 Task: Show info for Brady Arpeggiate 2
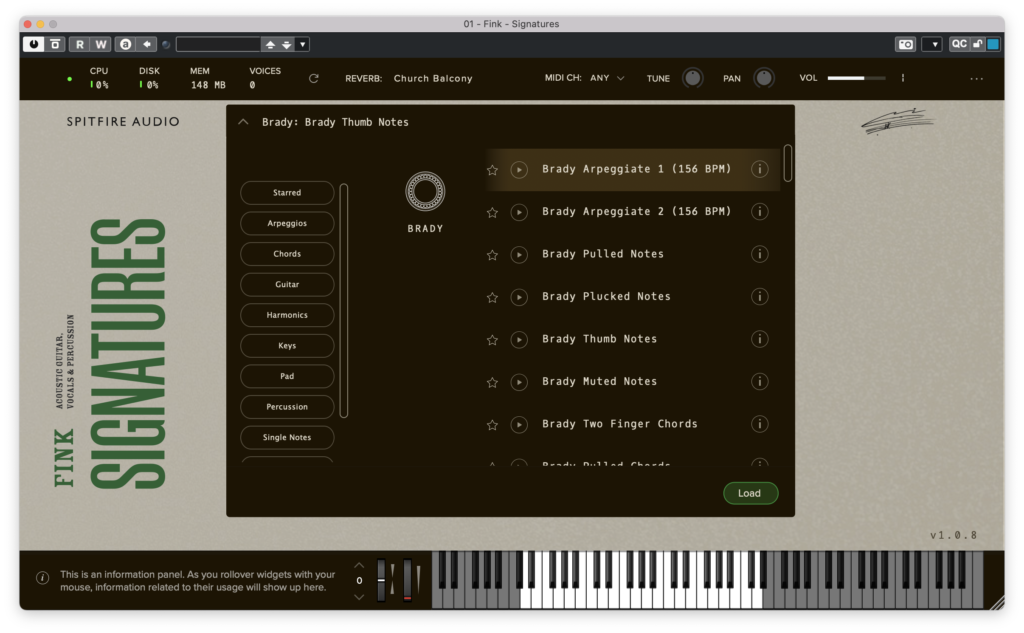[x=760, y=212]
